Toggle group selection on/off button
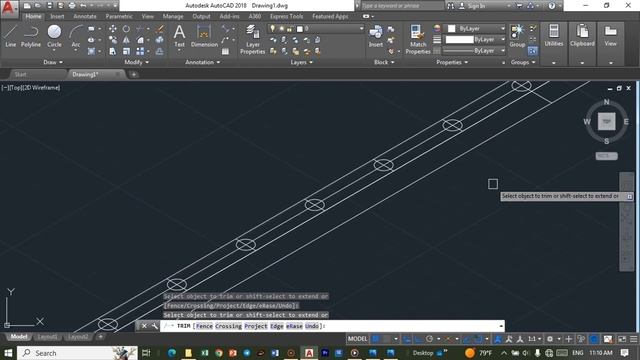The width and height of the screenshot is (640, 360). click(532, 51)
